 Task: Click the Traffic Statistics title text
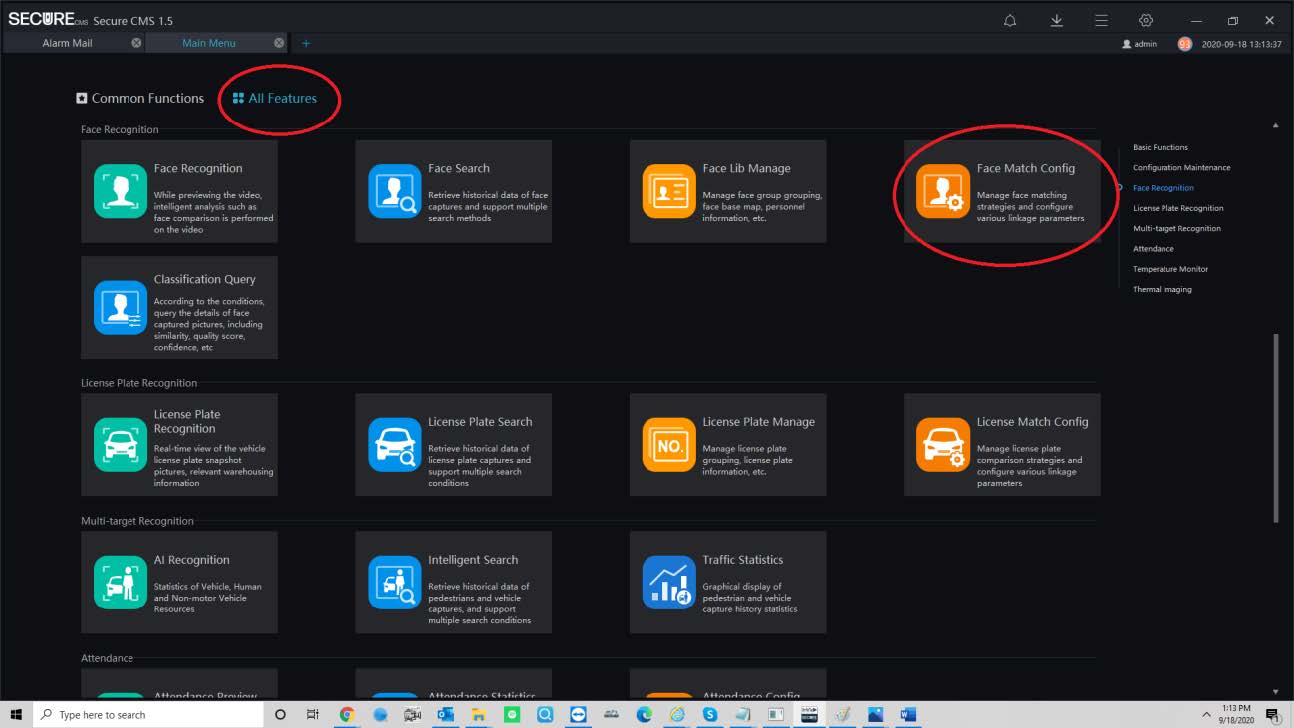(742, 560)
